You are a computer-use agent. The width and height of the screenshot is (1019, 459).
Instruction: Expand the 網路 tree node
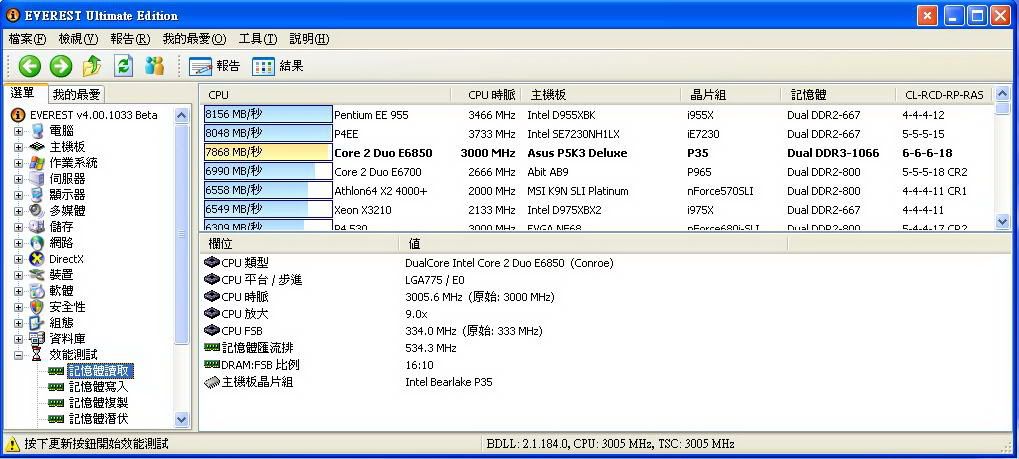tap(18, 243)
